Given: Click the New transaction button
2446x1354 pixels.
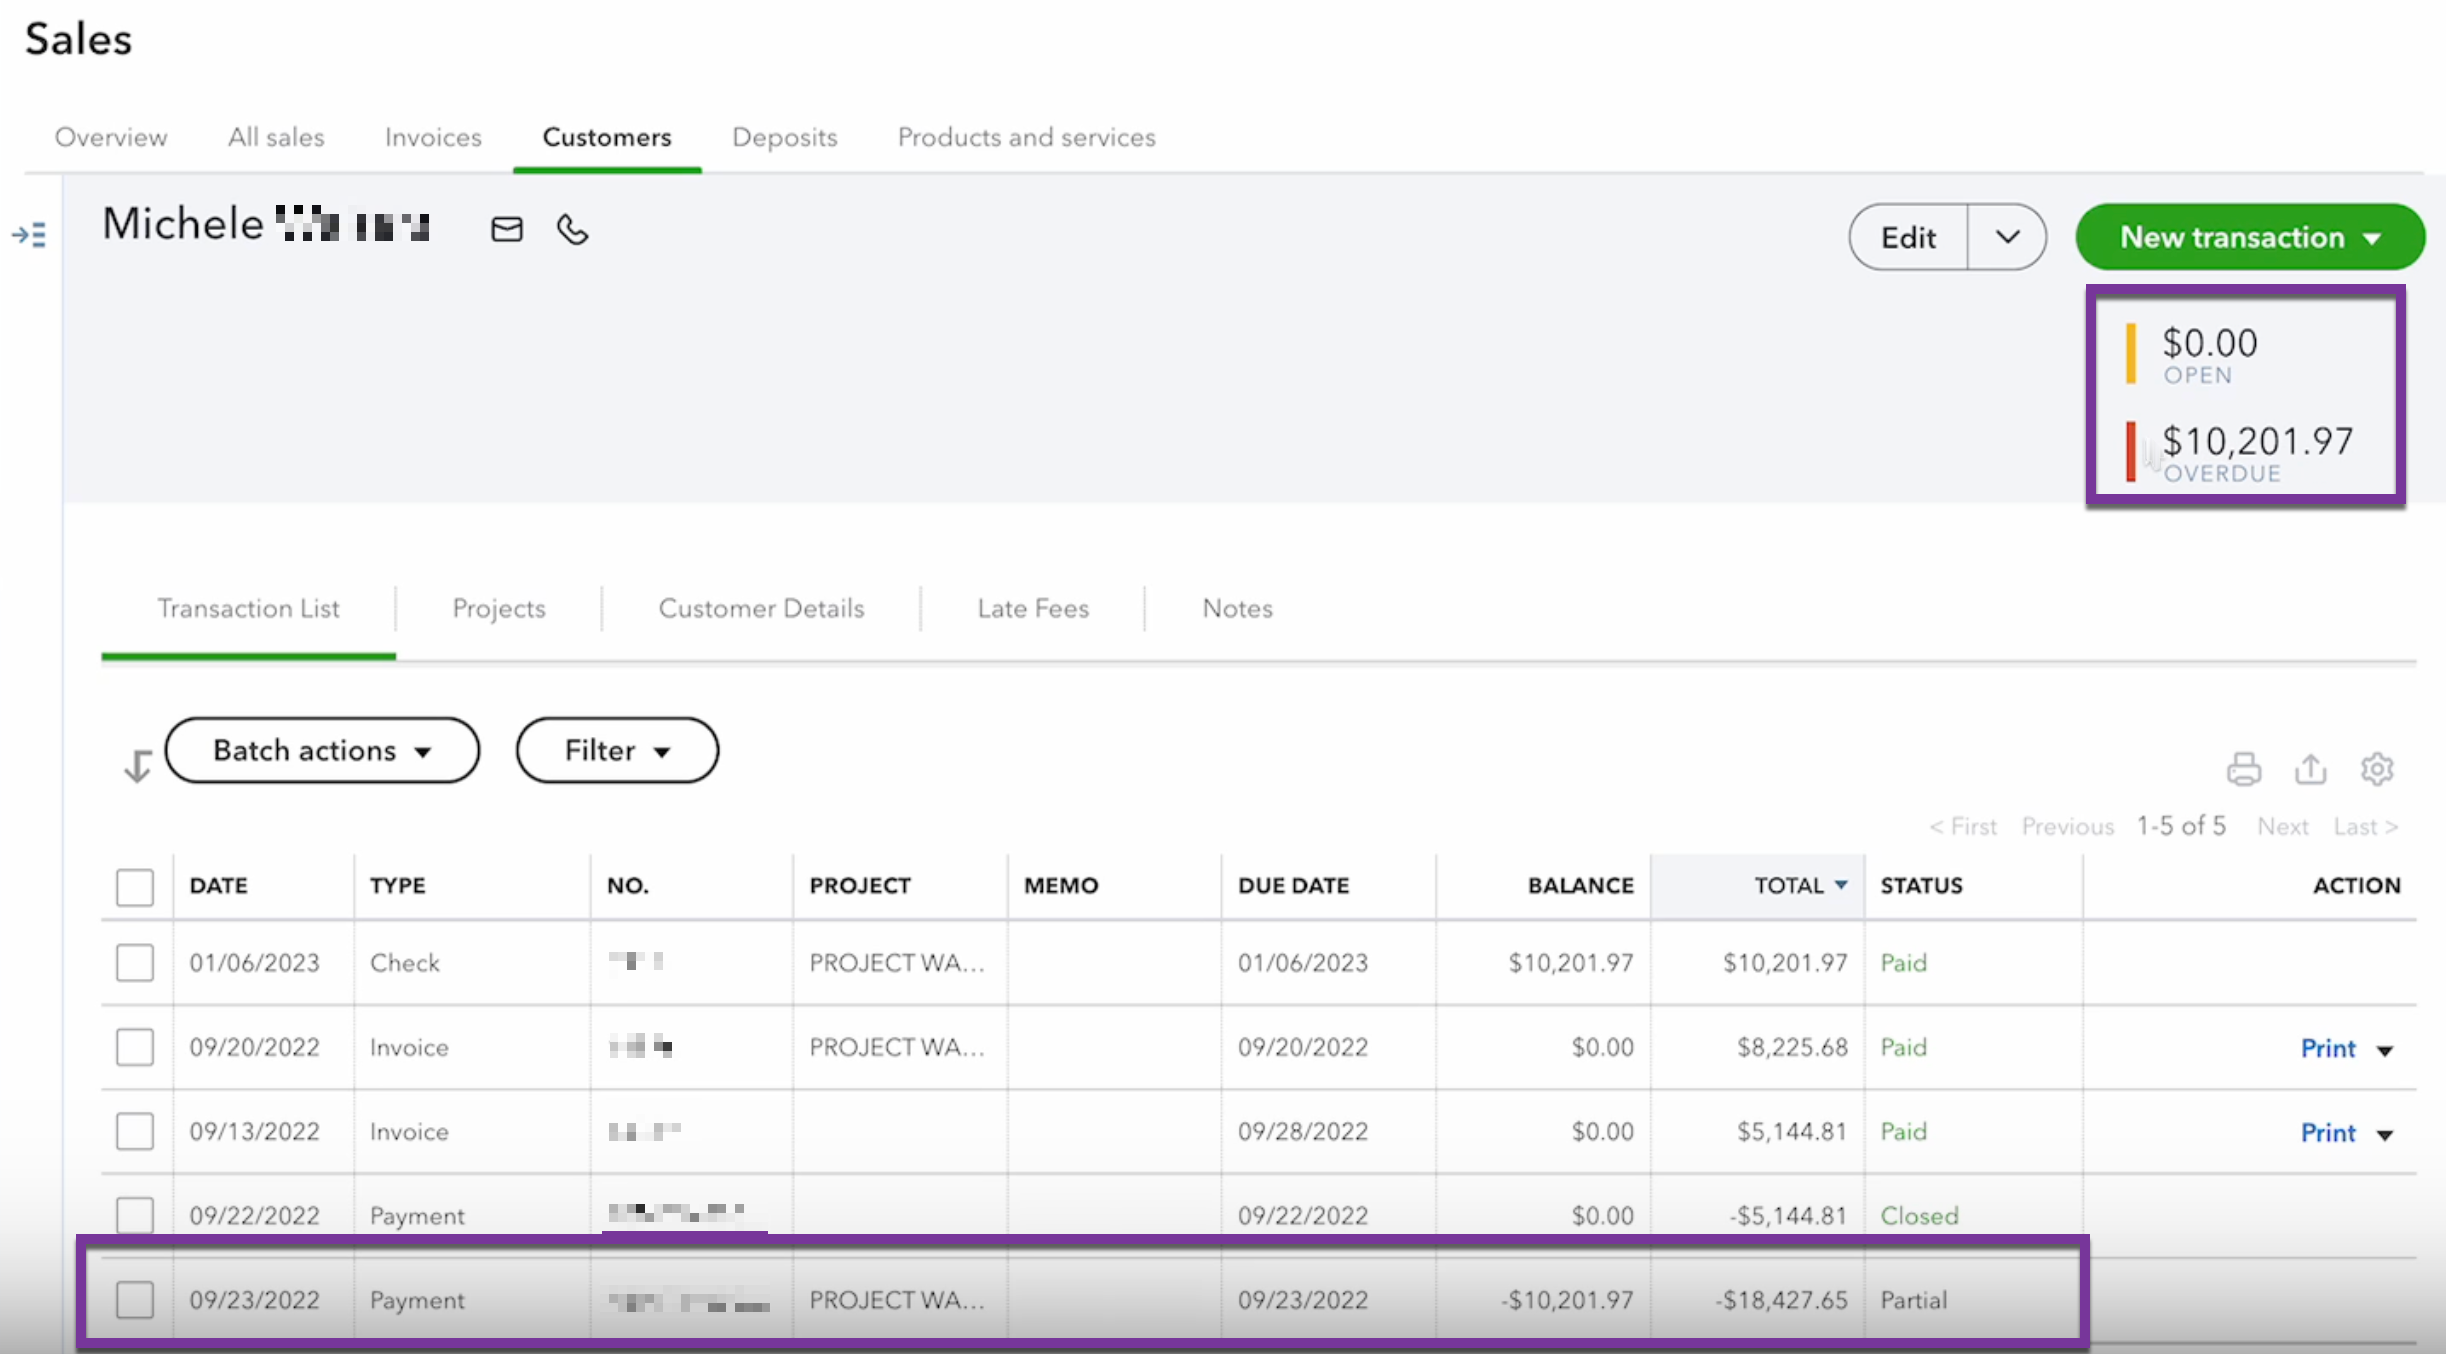Looking at the screenshot, I should click(x=2250, y=237).
